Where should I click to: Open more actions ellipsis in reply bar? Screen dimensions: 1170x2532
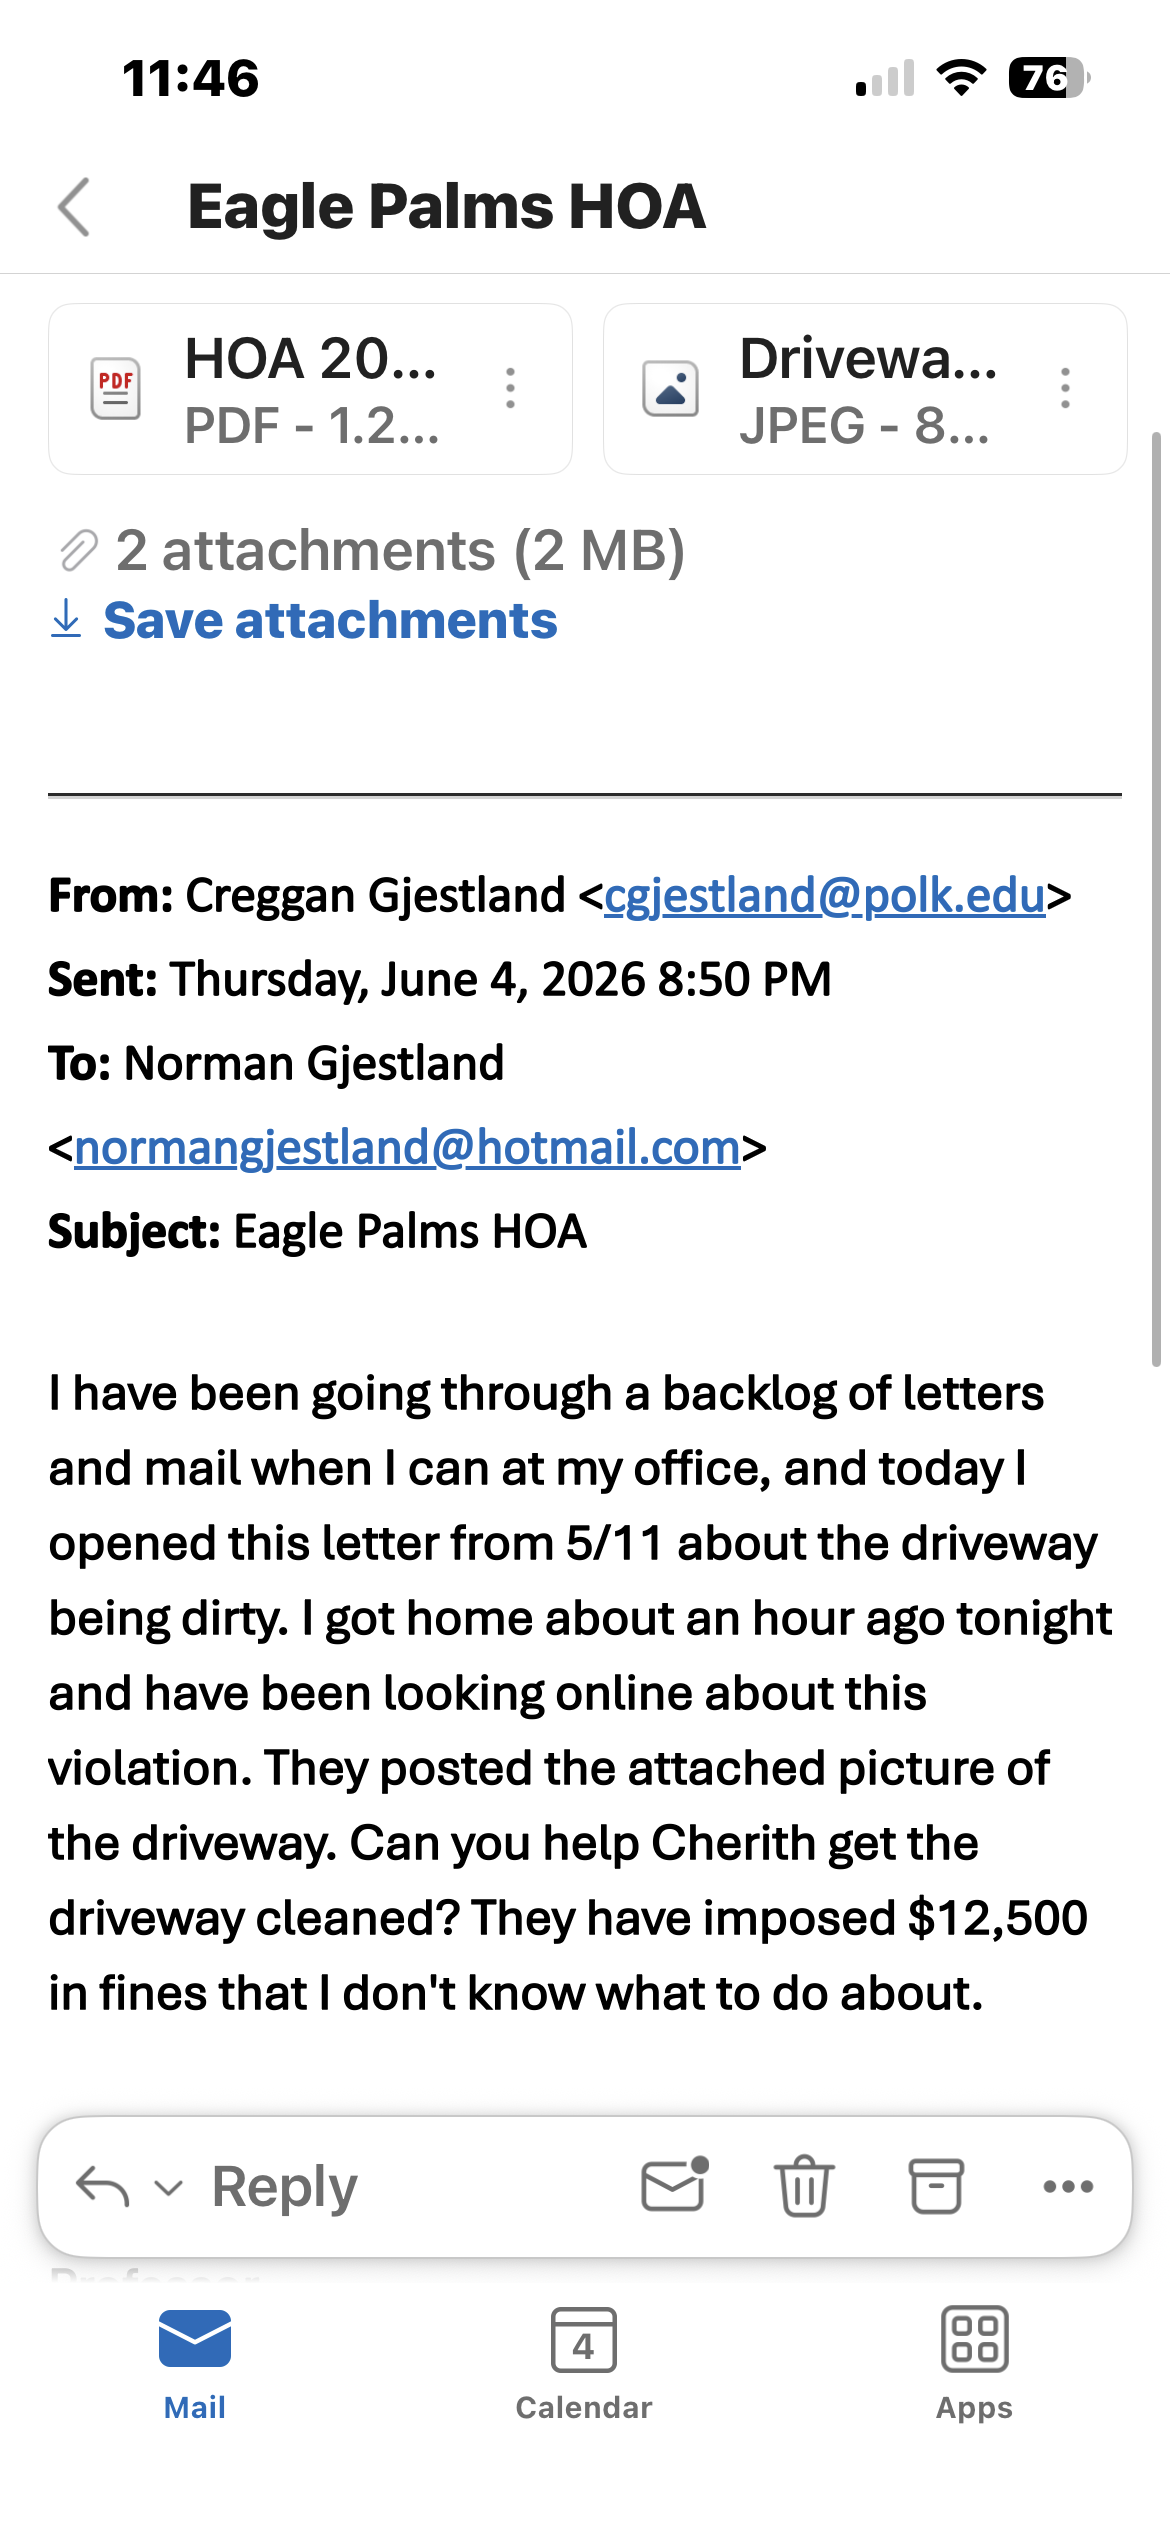point(1068,2186)
